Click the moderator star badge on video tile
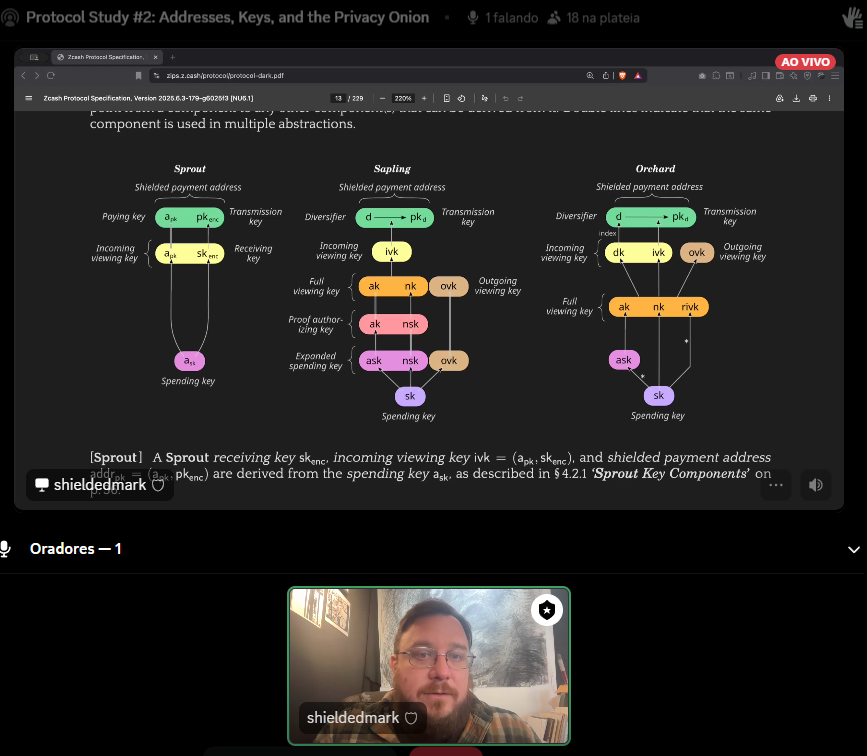This screenshot has width=867, height=756. [x=547, y=611]
